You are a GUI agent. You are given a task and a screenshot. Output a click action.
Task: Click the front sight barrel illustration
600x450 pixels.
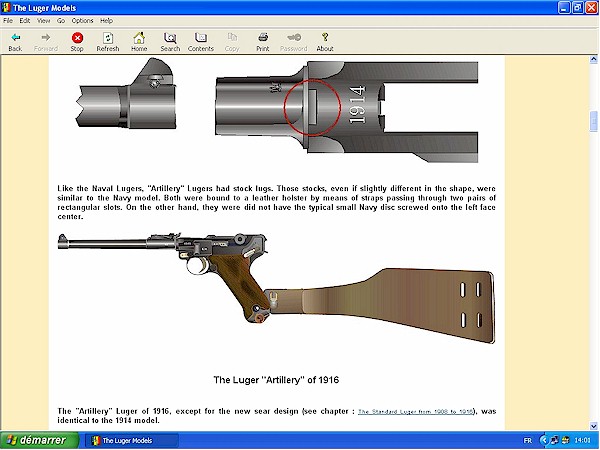[126, 93]
